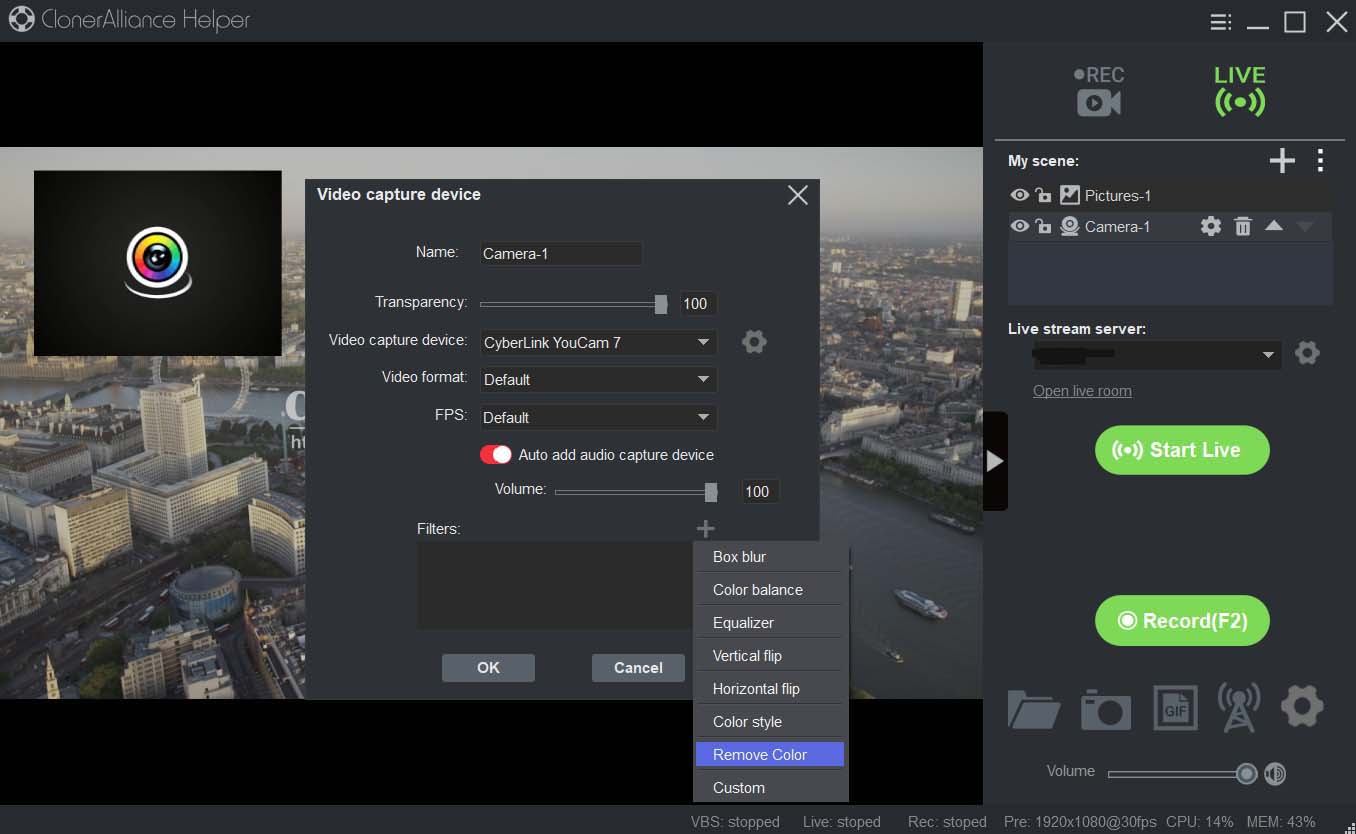Disable Auto add audio capture device
The image size is (1356, 834).
496,455
